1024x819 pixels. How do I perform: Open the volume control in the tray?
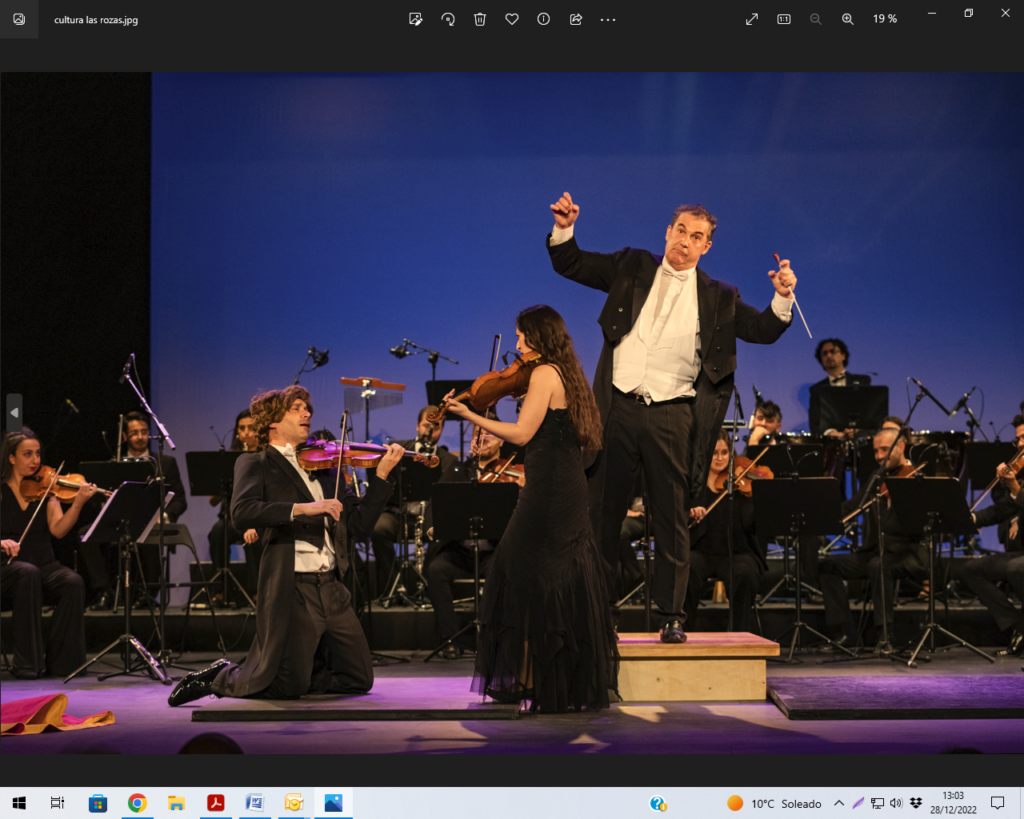[896, 803]
